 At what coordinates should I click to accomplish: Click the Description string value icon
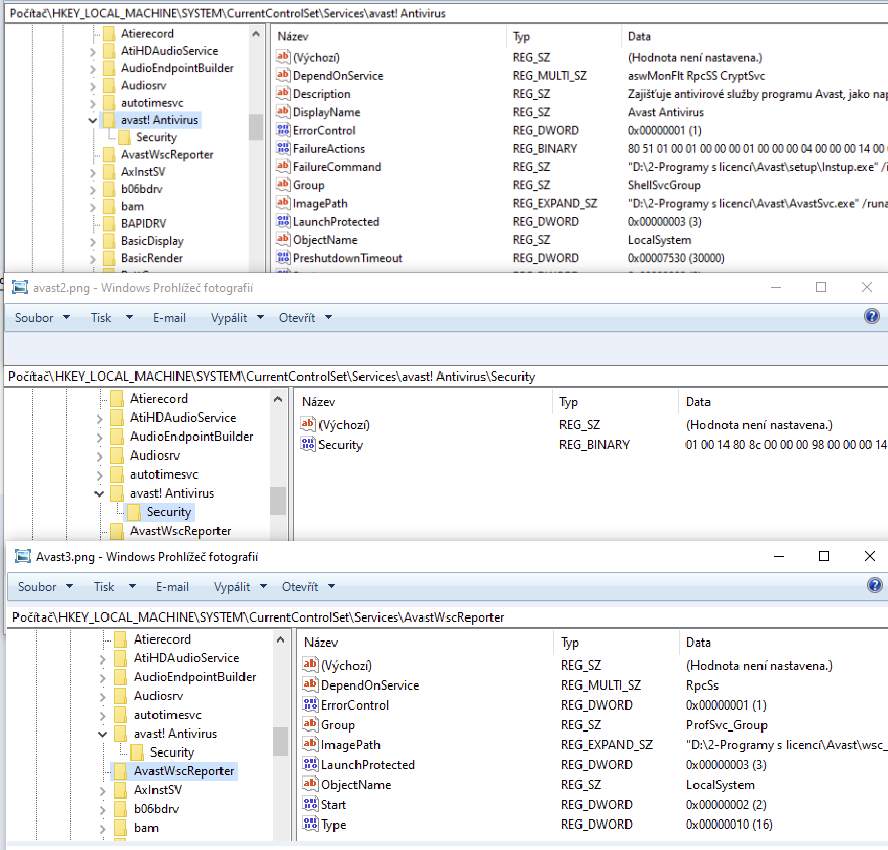tap(282, 94)
